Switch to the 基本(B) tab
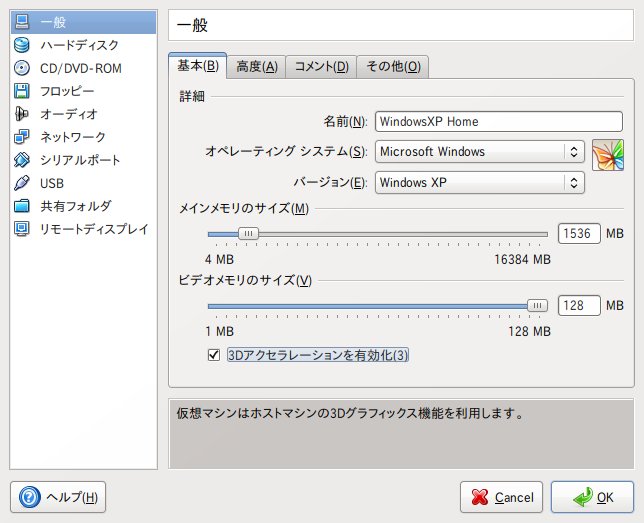Screen dimensions: 644x523 198,65
